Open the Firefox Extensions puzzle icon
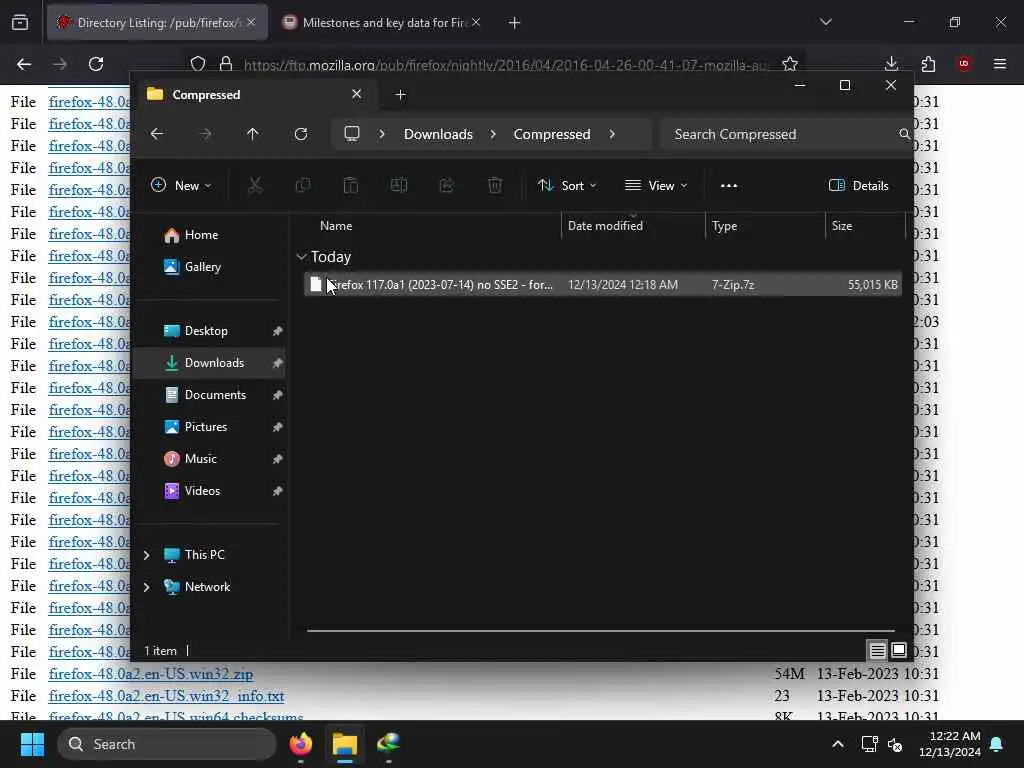 (928, 63)
